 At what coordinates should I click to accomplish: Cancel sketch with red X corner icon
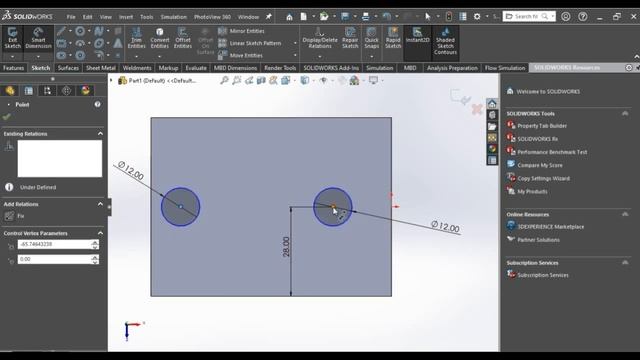pyautogui.click(x=477, y=109)
